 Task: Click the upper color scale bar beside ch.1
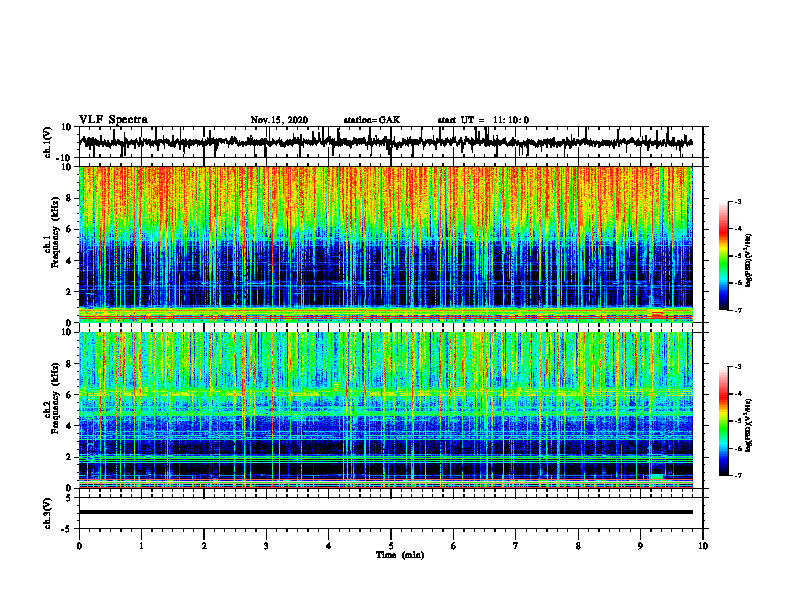[x=723, y=256]
